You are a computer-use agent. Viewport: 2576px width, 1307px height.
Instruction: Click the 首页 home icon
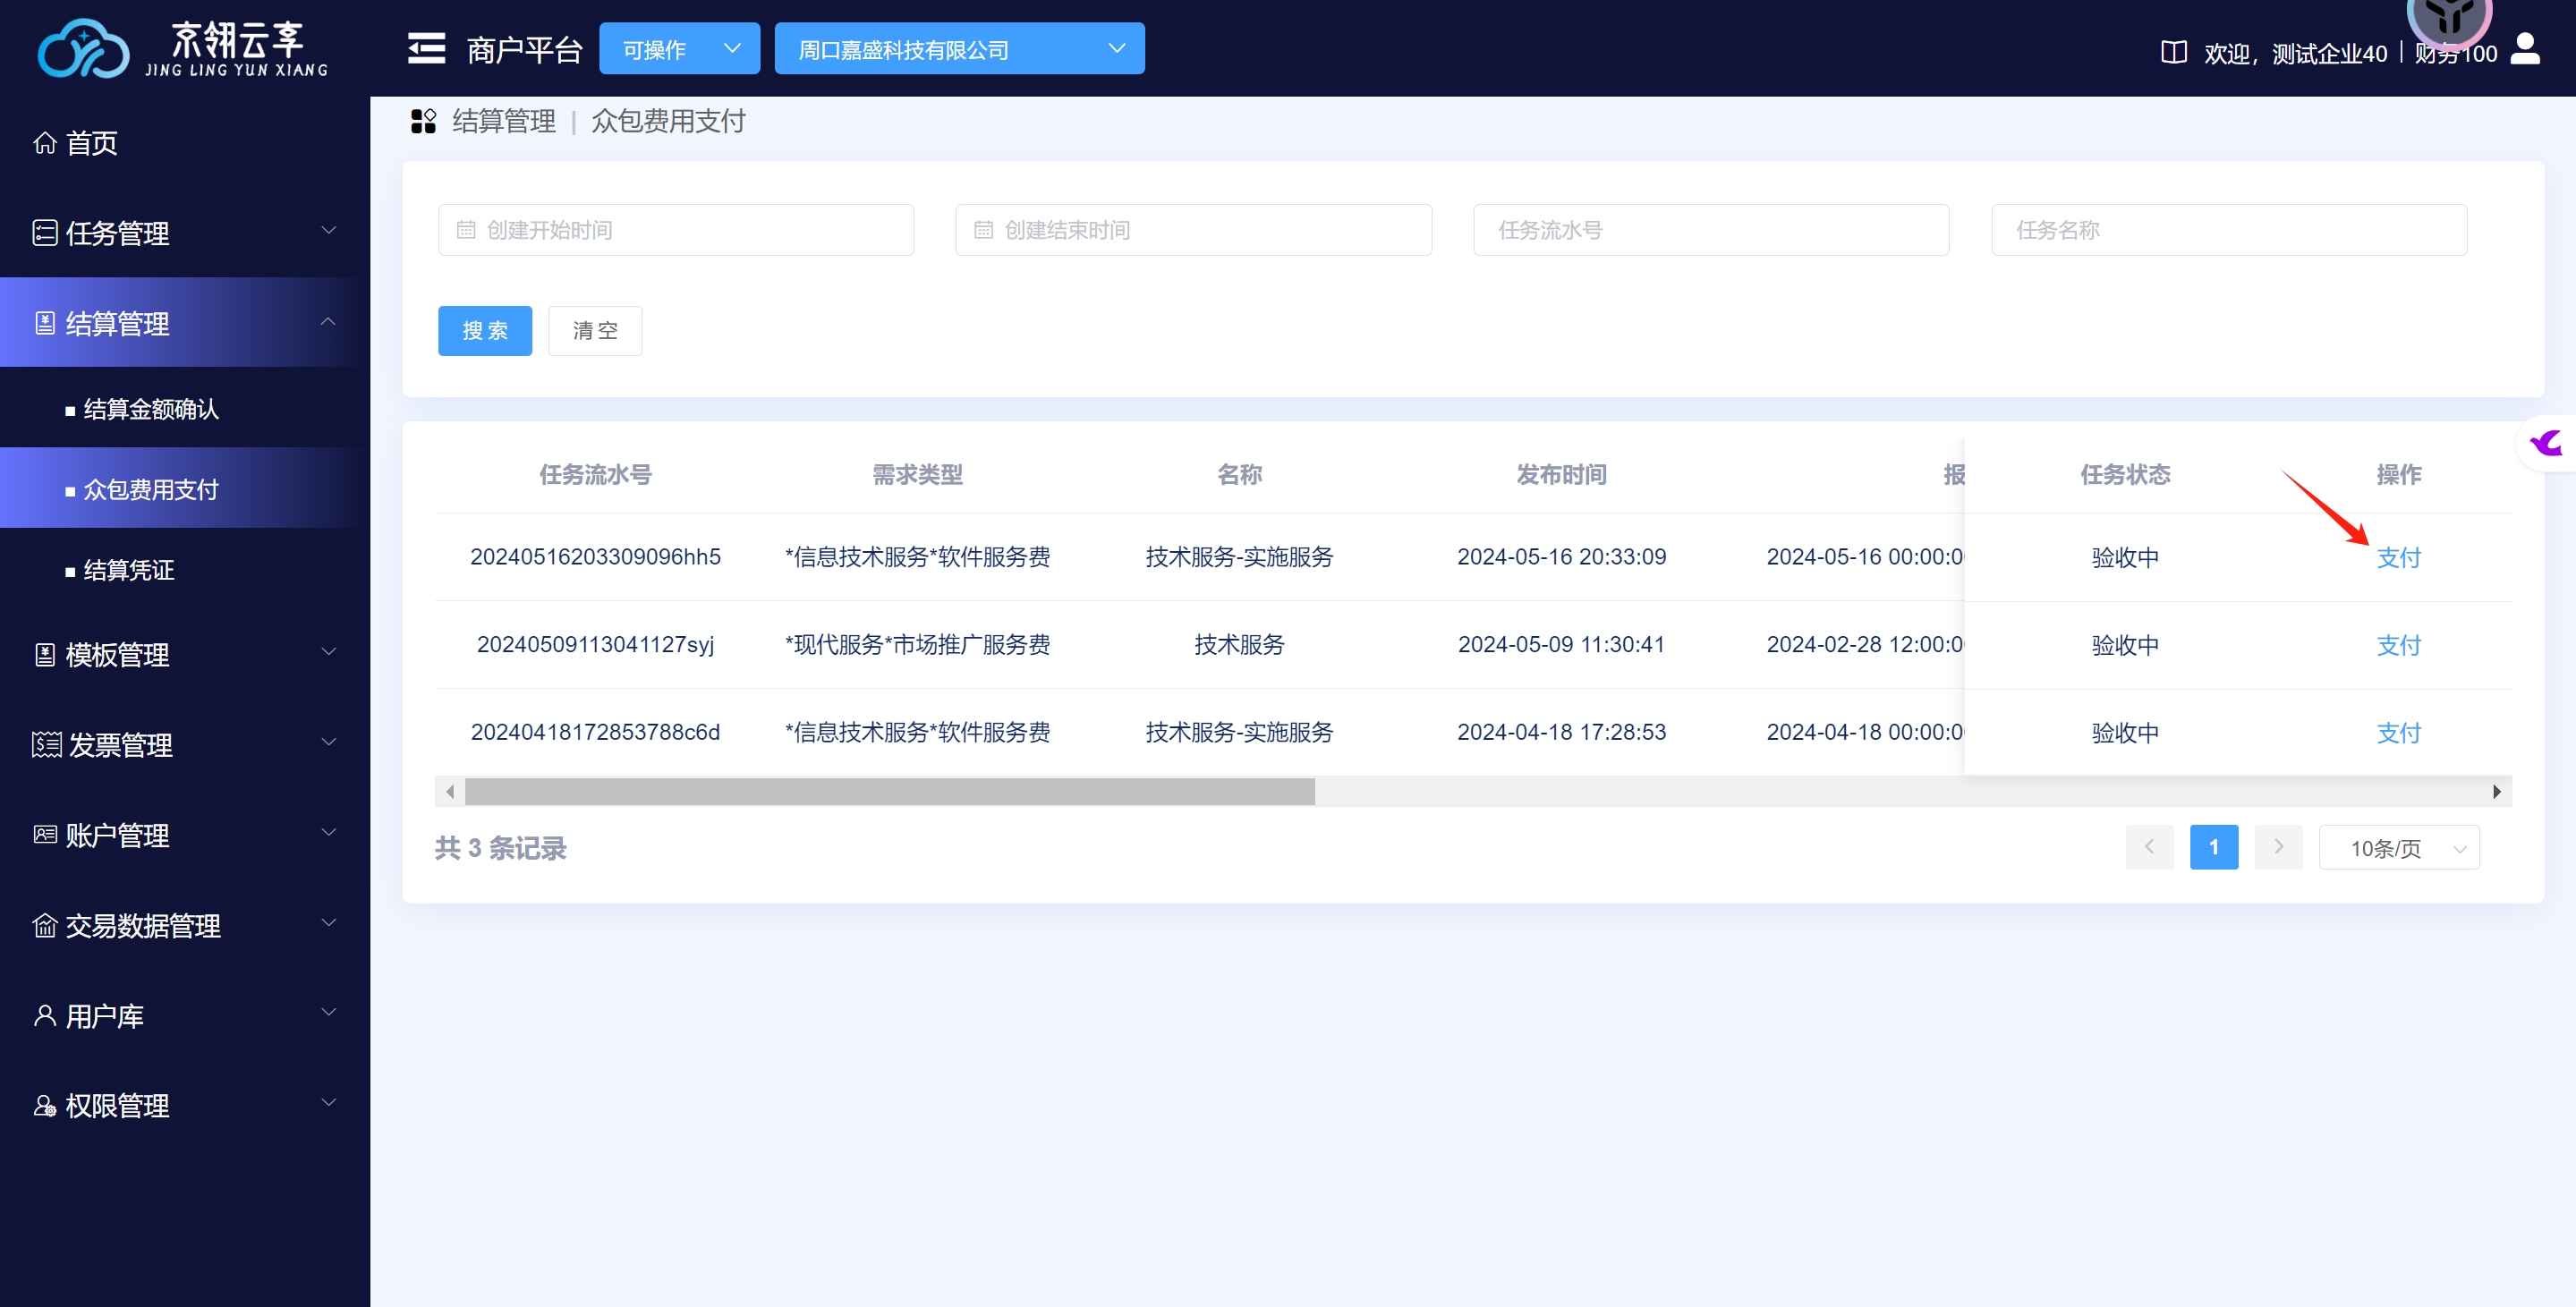click(x=45, y=143)
